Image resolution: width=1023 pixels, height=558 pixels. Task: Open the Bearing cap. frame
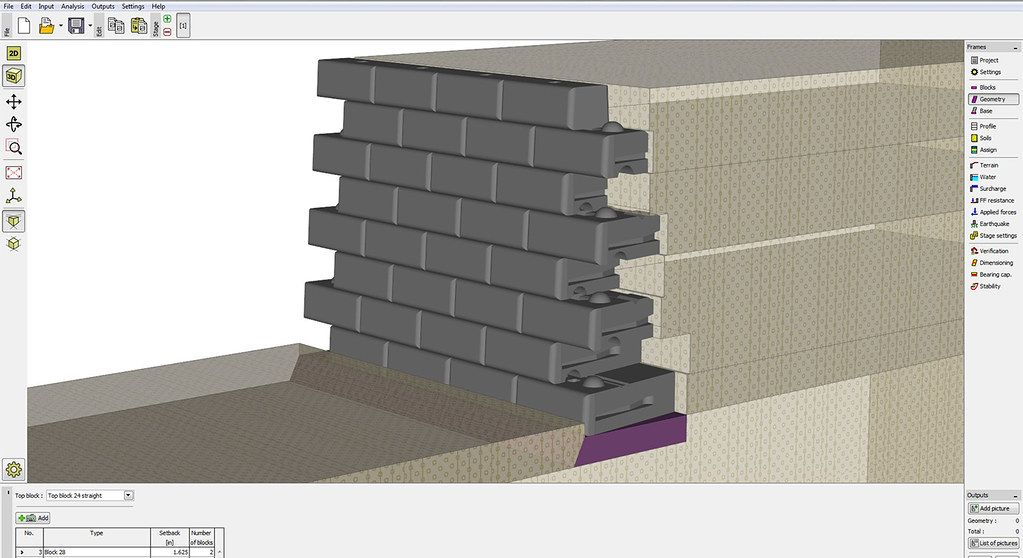tap(991, 274)
